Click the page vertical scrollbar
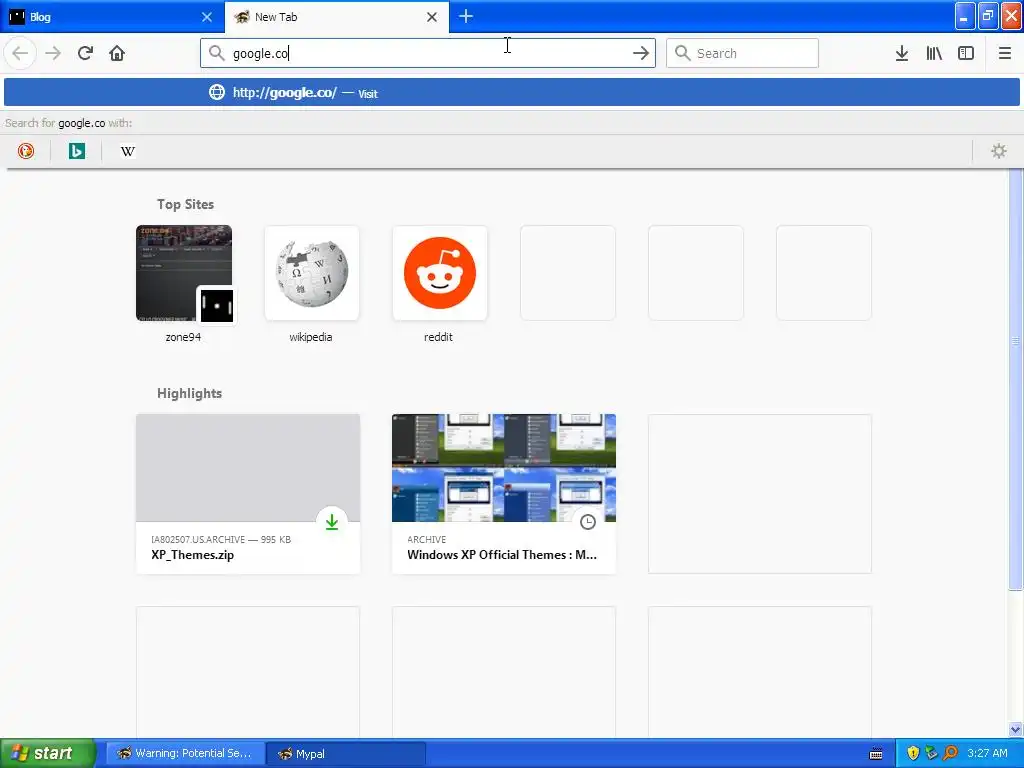Image resolution: width=1024 pixels, height=768 pixels. point(1016,379)
